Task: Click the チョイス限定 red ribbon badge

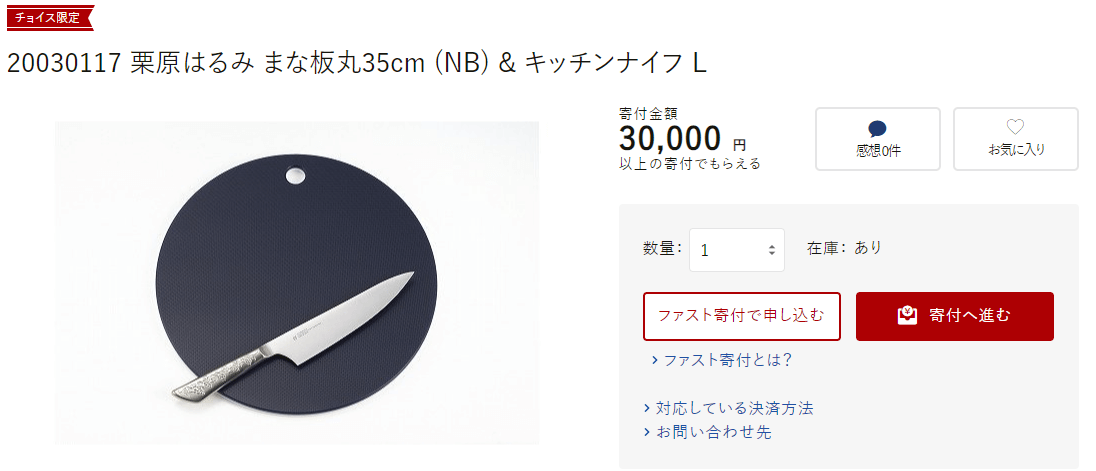Action: [47, 17]
